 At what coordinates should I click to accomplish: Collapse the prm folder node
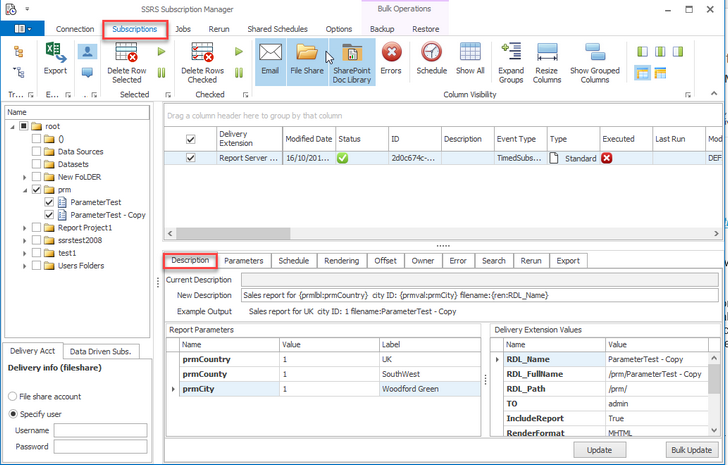(25, 190)
